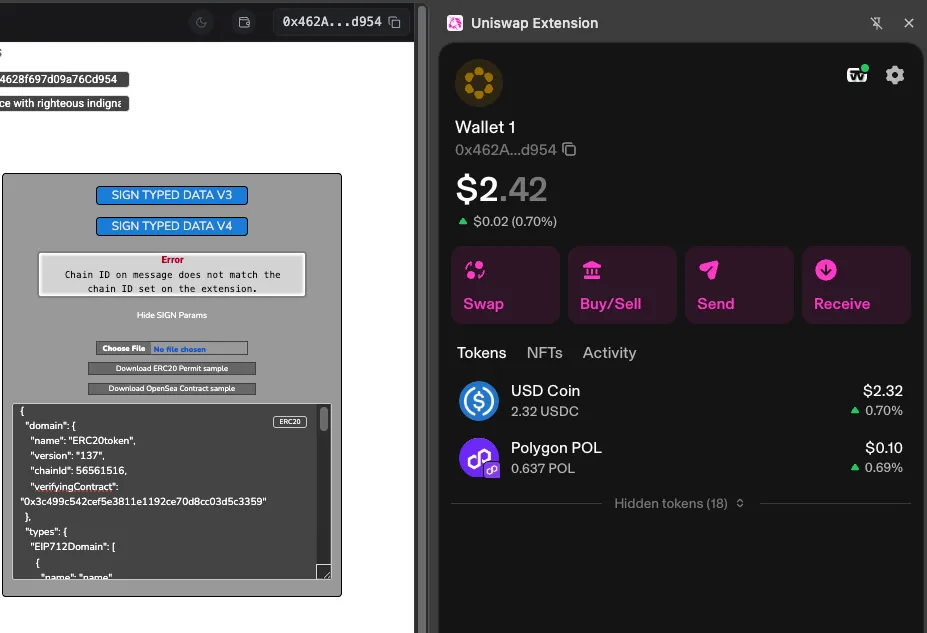The image size is (927, 633).
Task: Click SIGN TYPED DATA V4
Action: point(171,226)
